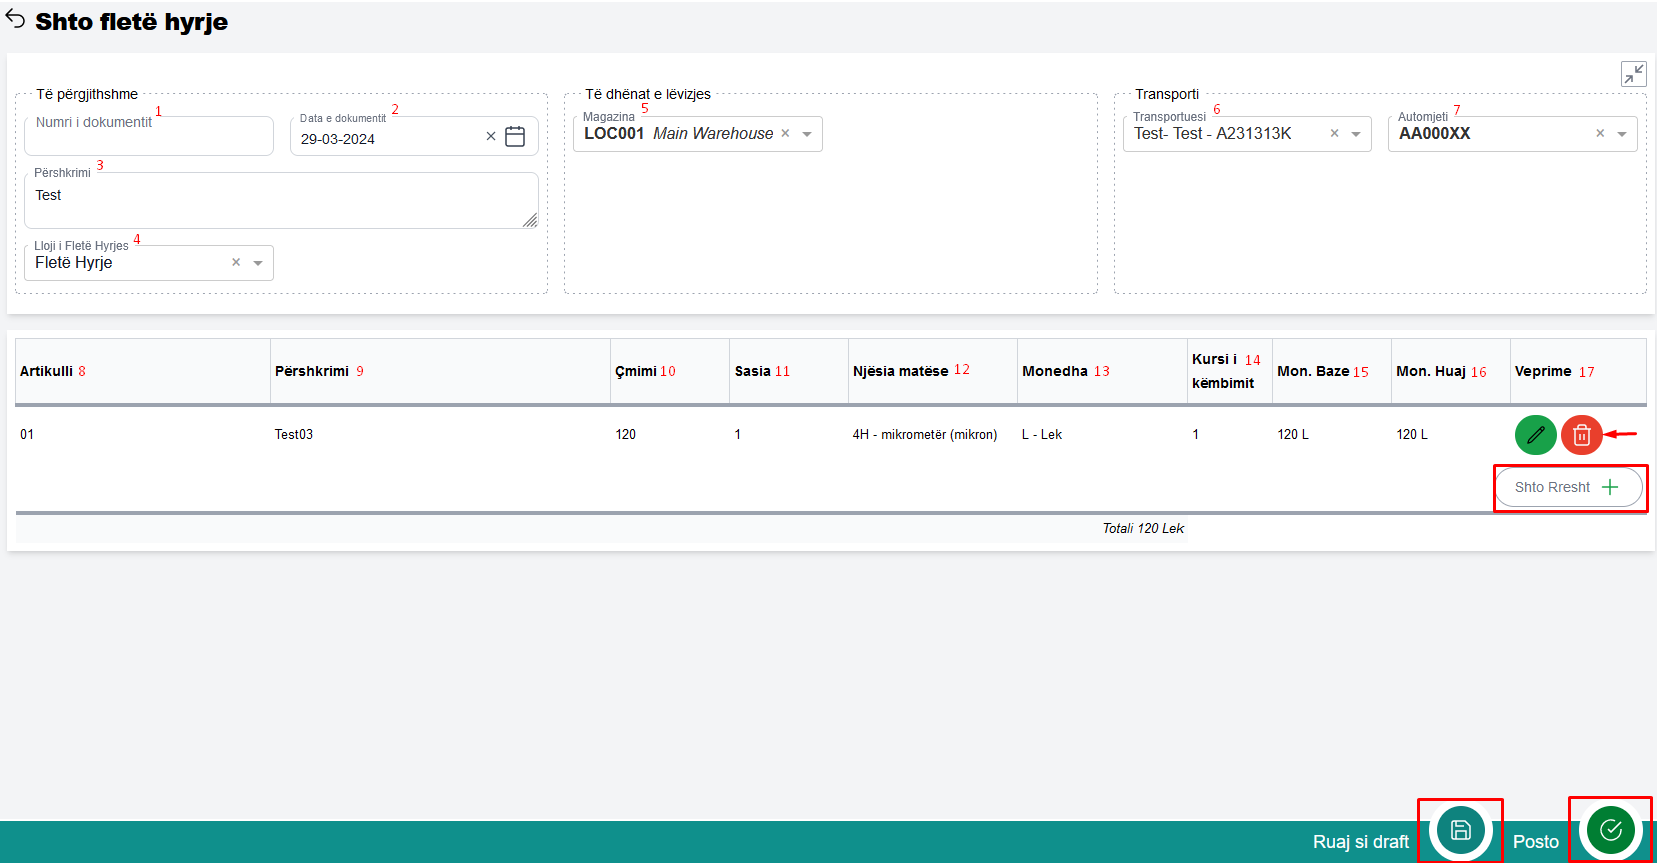The height and width of the screenshot is (863, 1657).
Task: Delete row 01 with the red trash icon
Action: tap(1581, 435)
